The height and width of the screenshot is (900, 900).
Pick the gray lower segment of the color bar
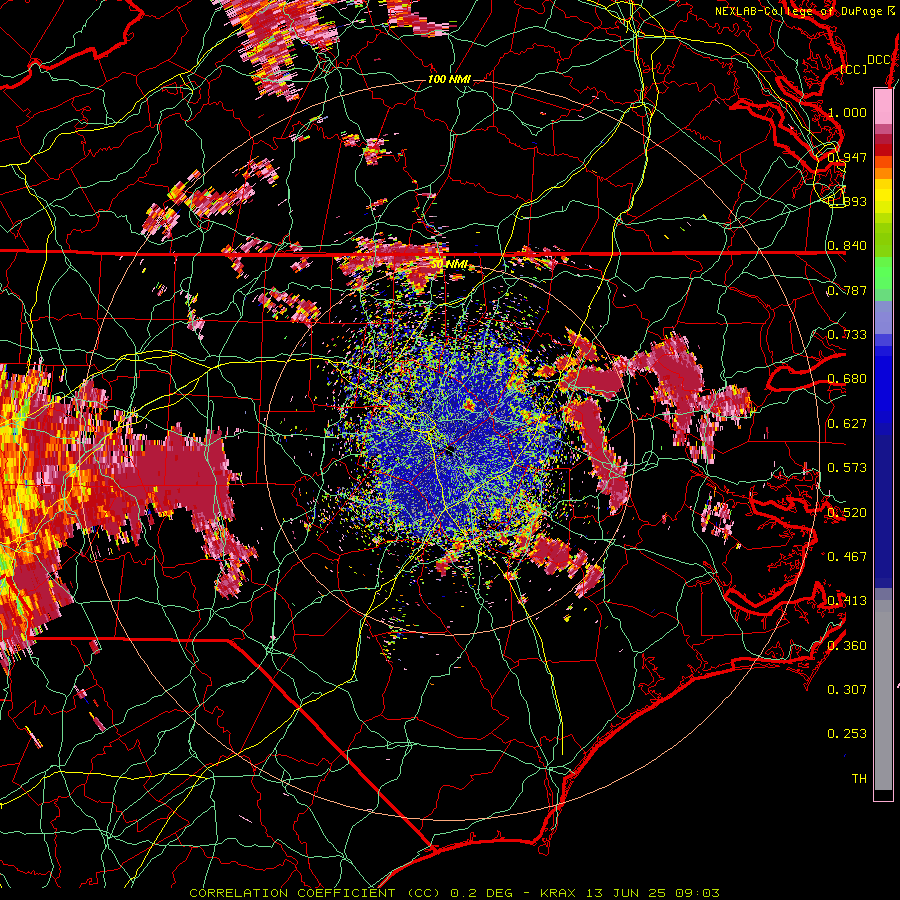pos(883,695)
